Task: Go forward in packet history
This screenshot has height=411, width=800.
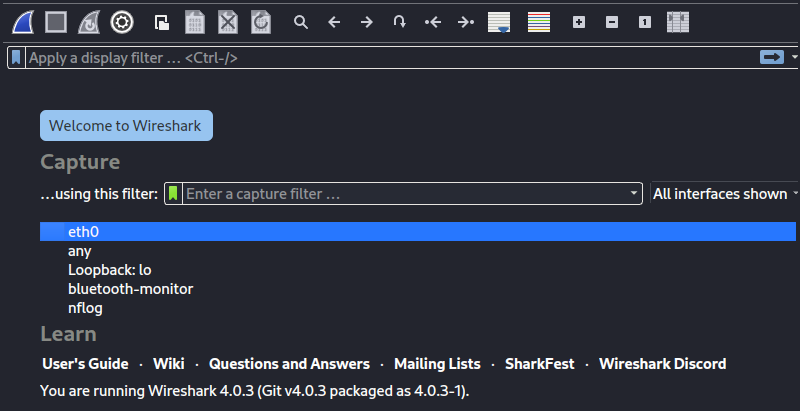Action: [367, 22]
